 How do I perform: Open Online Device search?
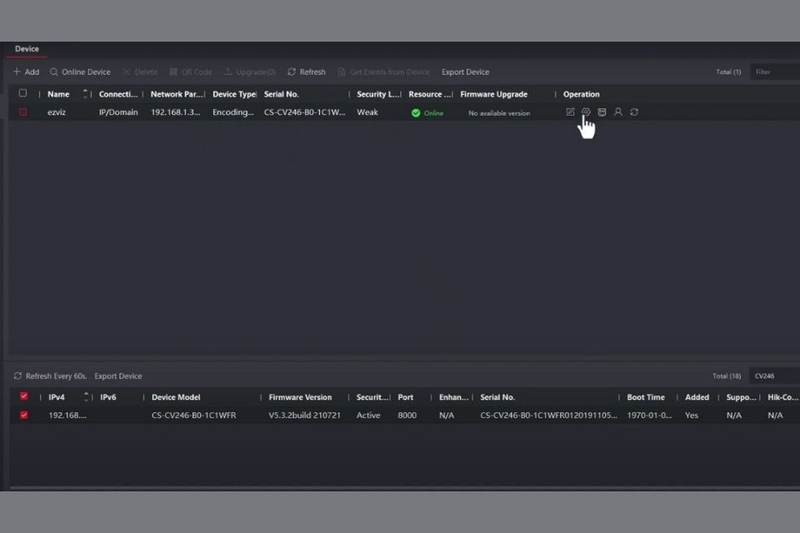click(x=80, y=72)
